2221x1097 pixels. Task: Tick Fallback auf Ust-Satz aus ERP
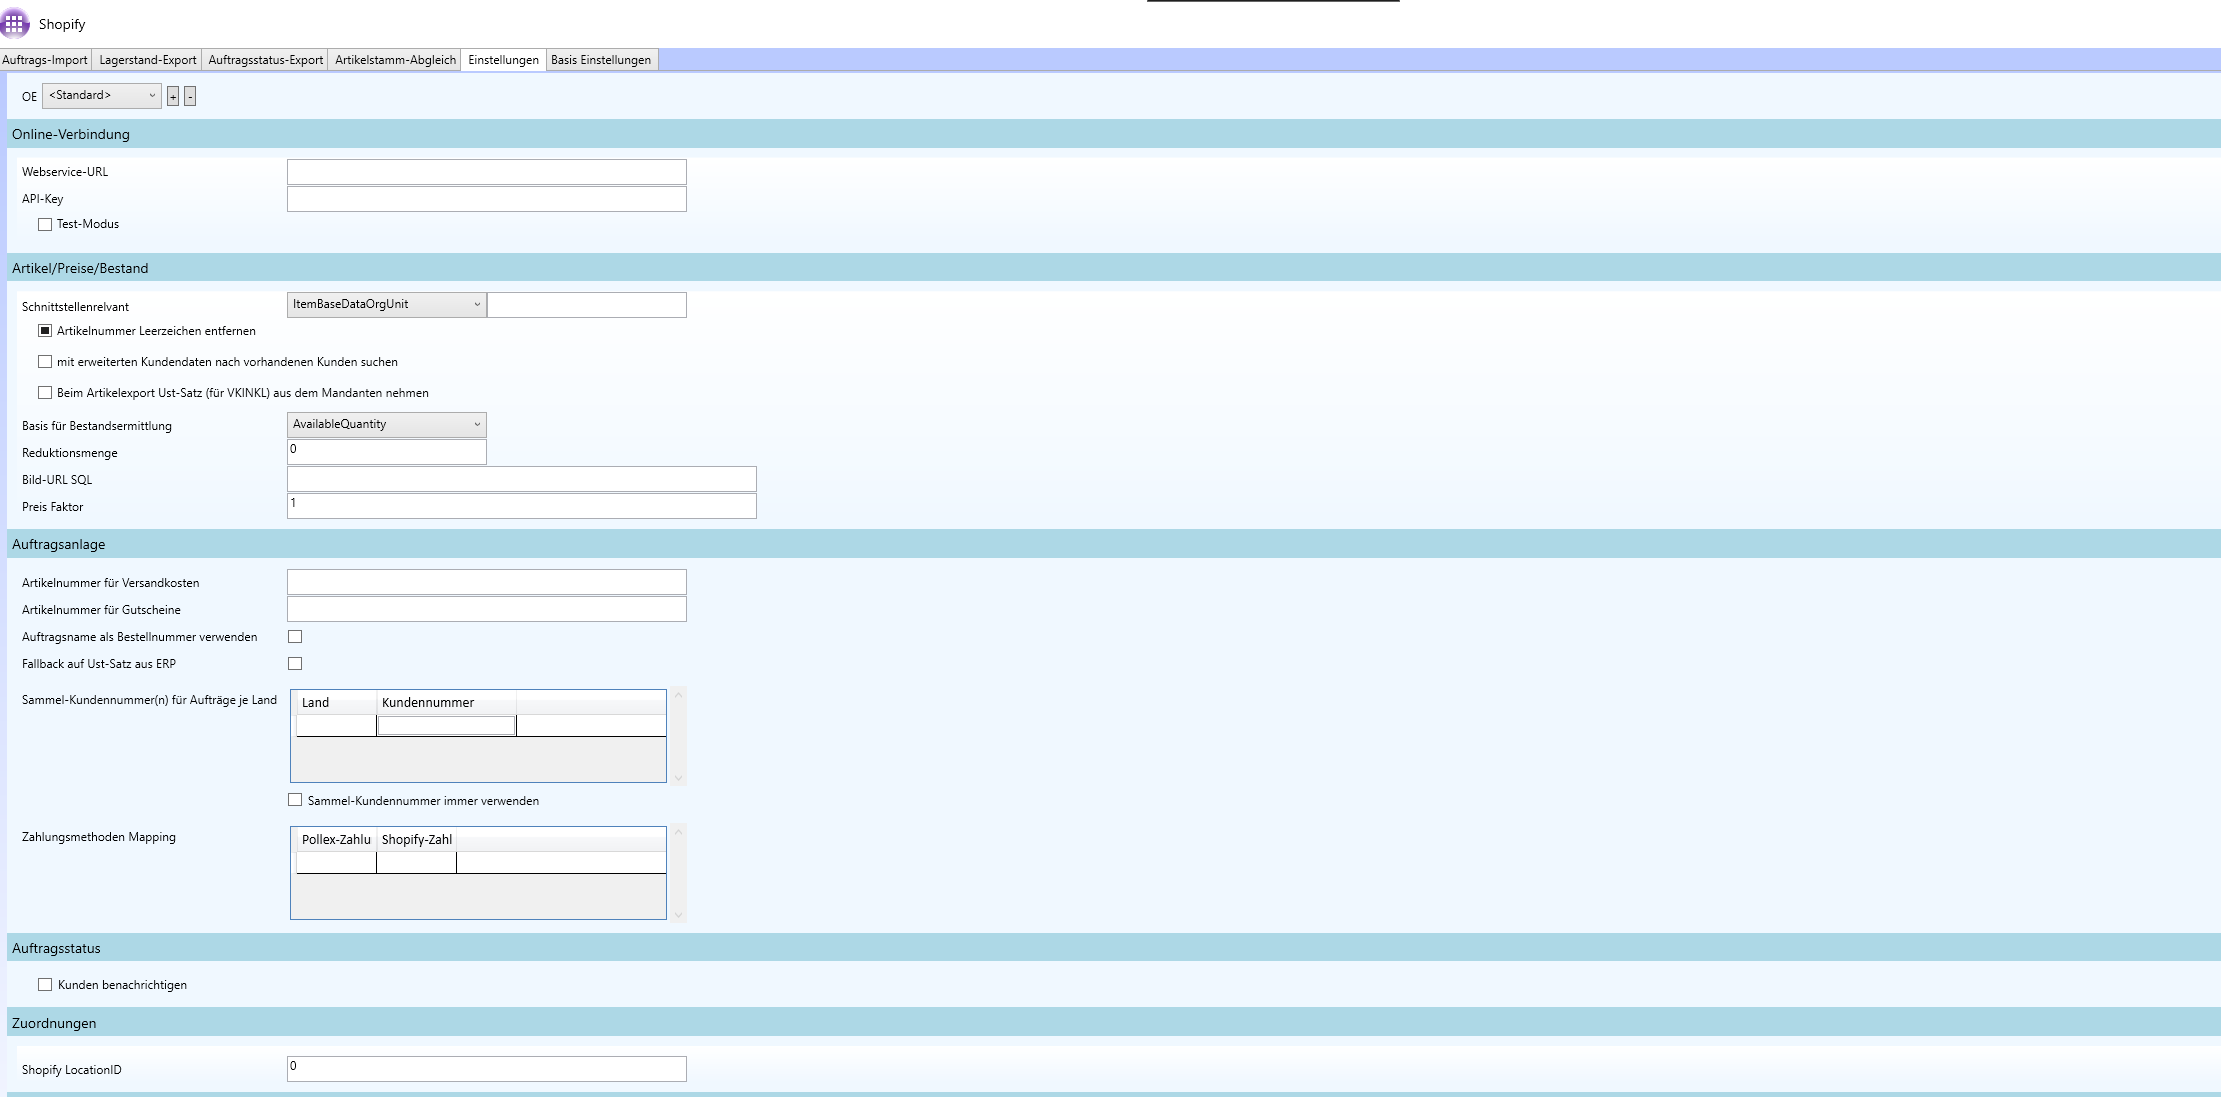pyautogui.click(x=295, y=664)
